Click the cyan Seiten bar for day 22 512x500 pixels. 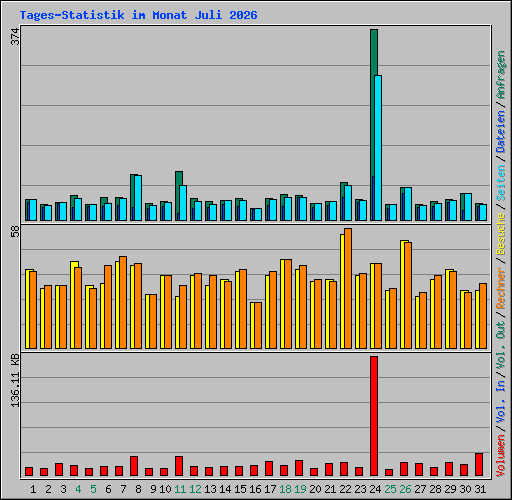(x=348, y=203)
